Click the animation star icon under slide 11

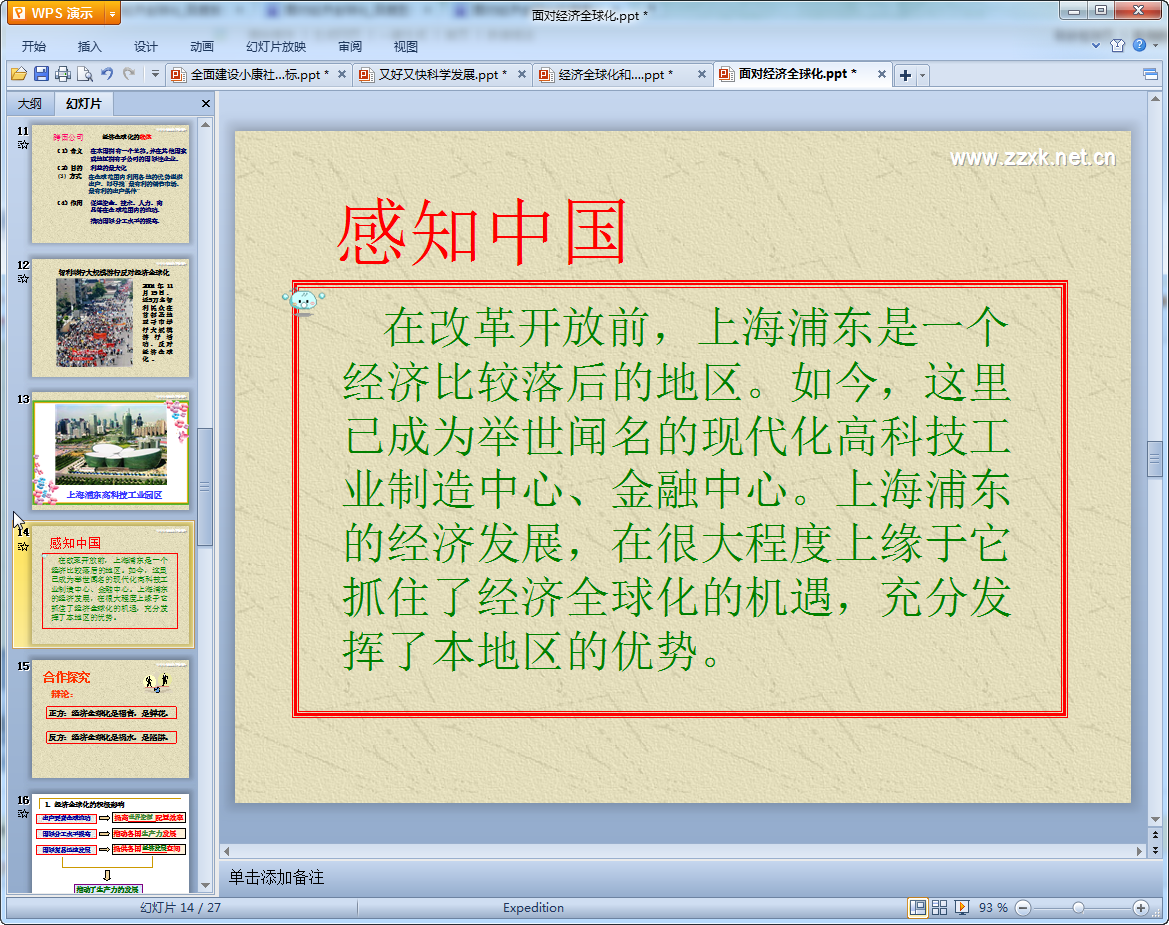[23, 145]
